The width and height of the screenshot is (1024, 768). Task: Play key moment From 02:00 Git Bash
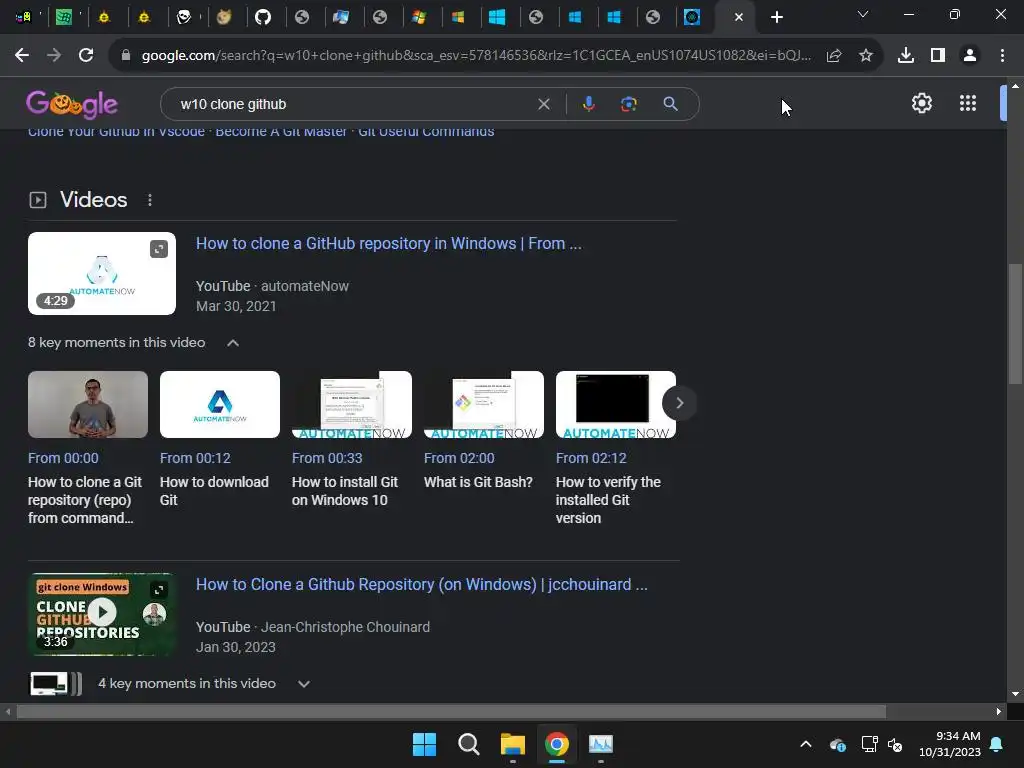[484, 404]
